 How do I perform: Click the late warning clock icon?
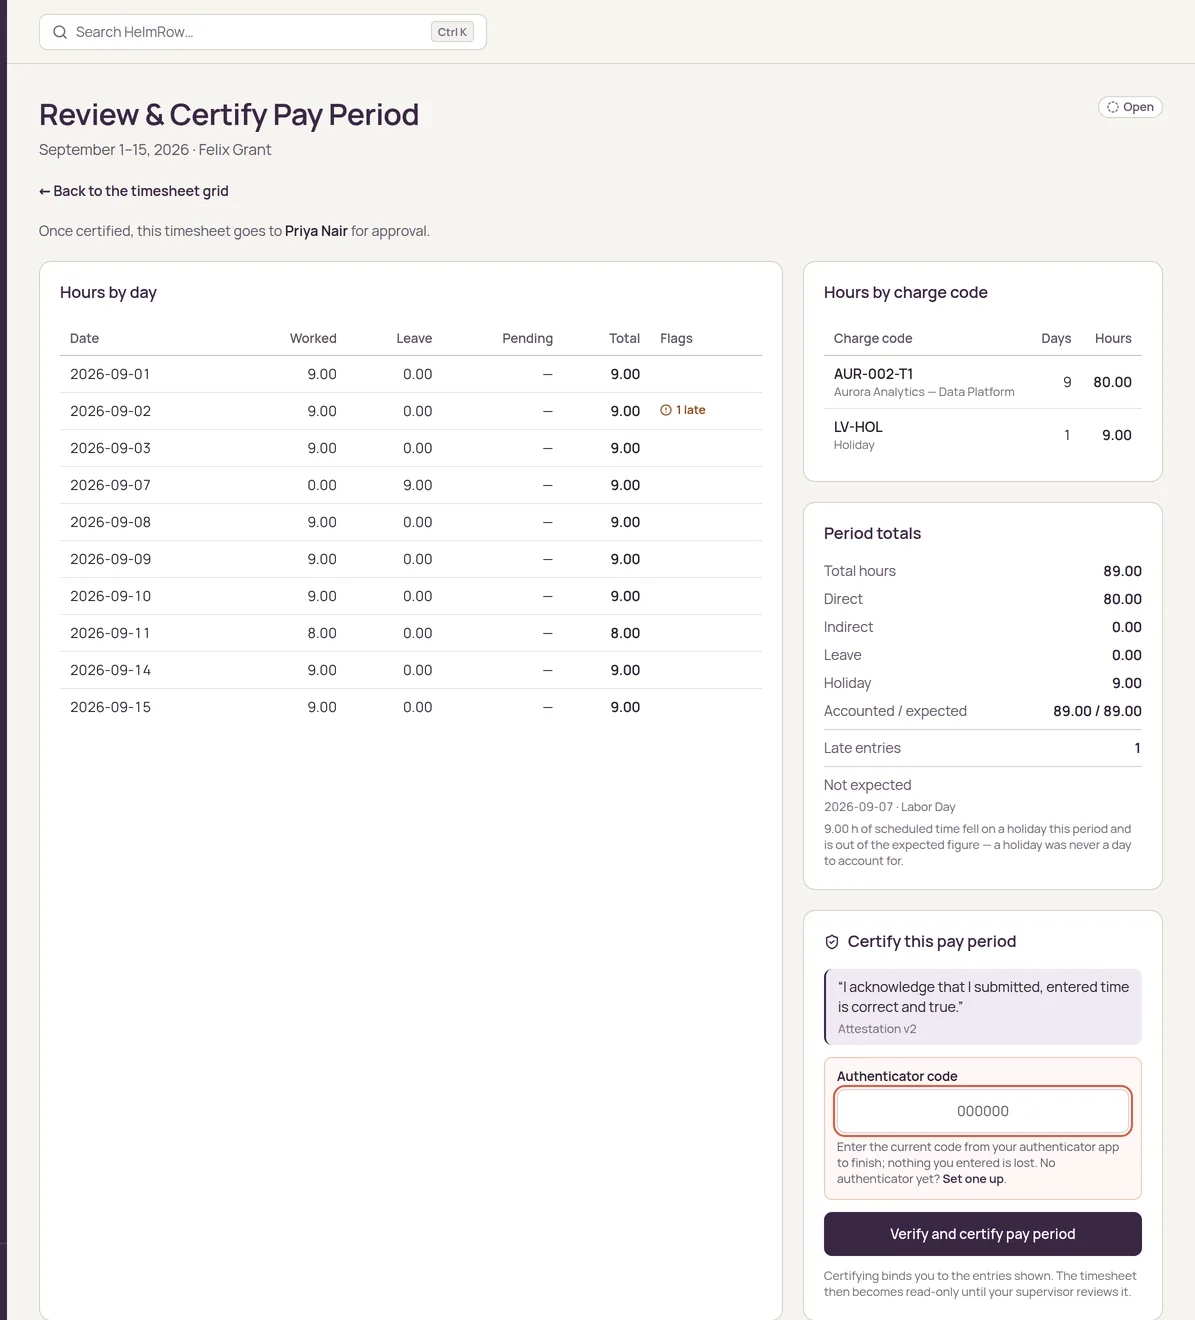point(666,410)
